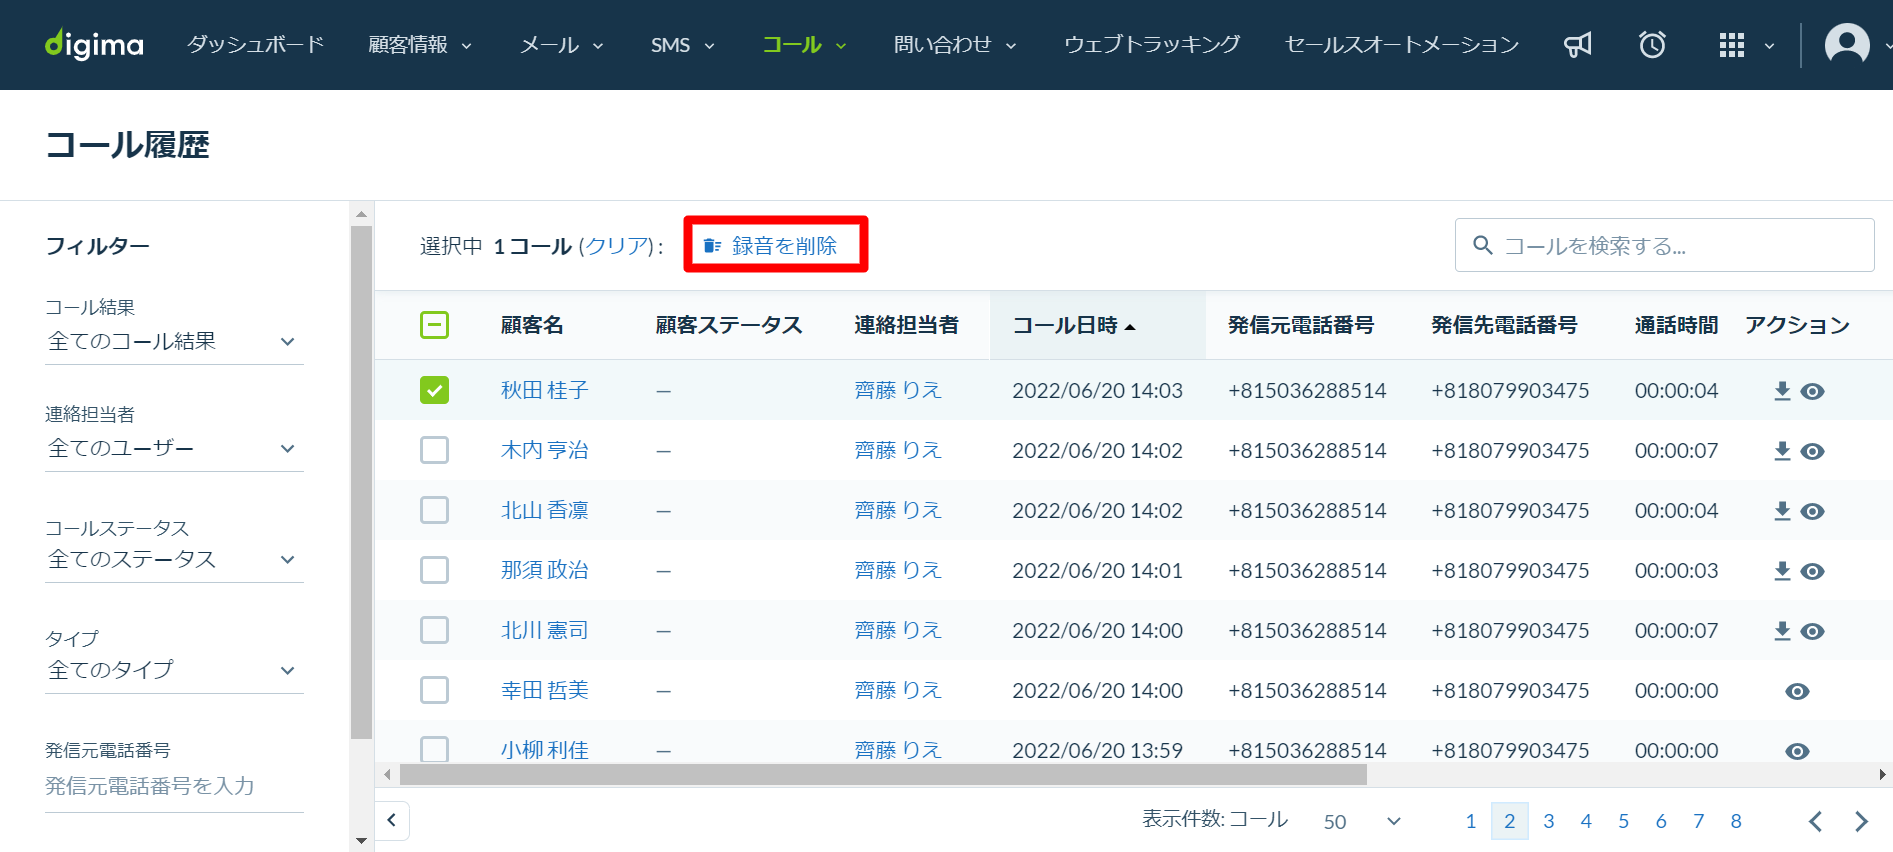
Task: Open ウェブトラッキング in the navigation bar
Action: tap(1152, 45)
